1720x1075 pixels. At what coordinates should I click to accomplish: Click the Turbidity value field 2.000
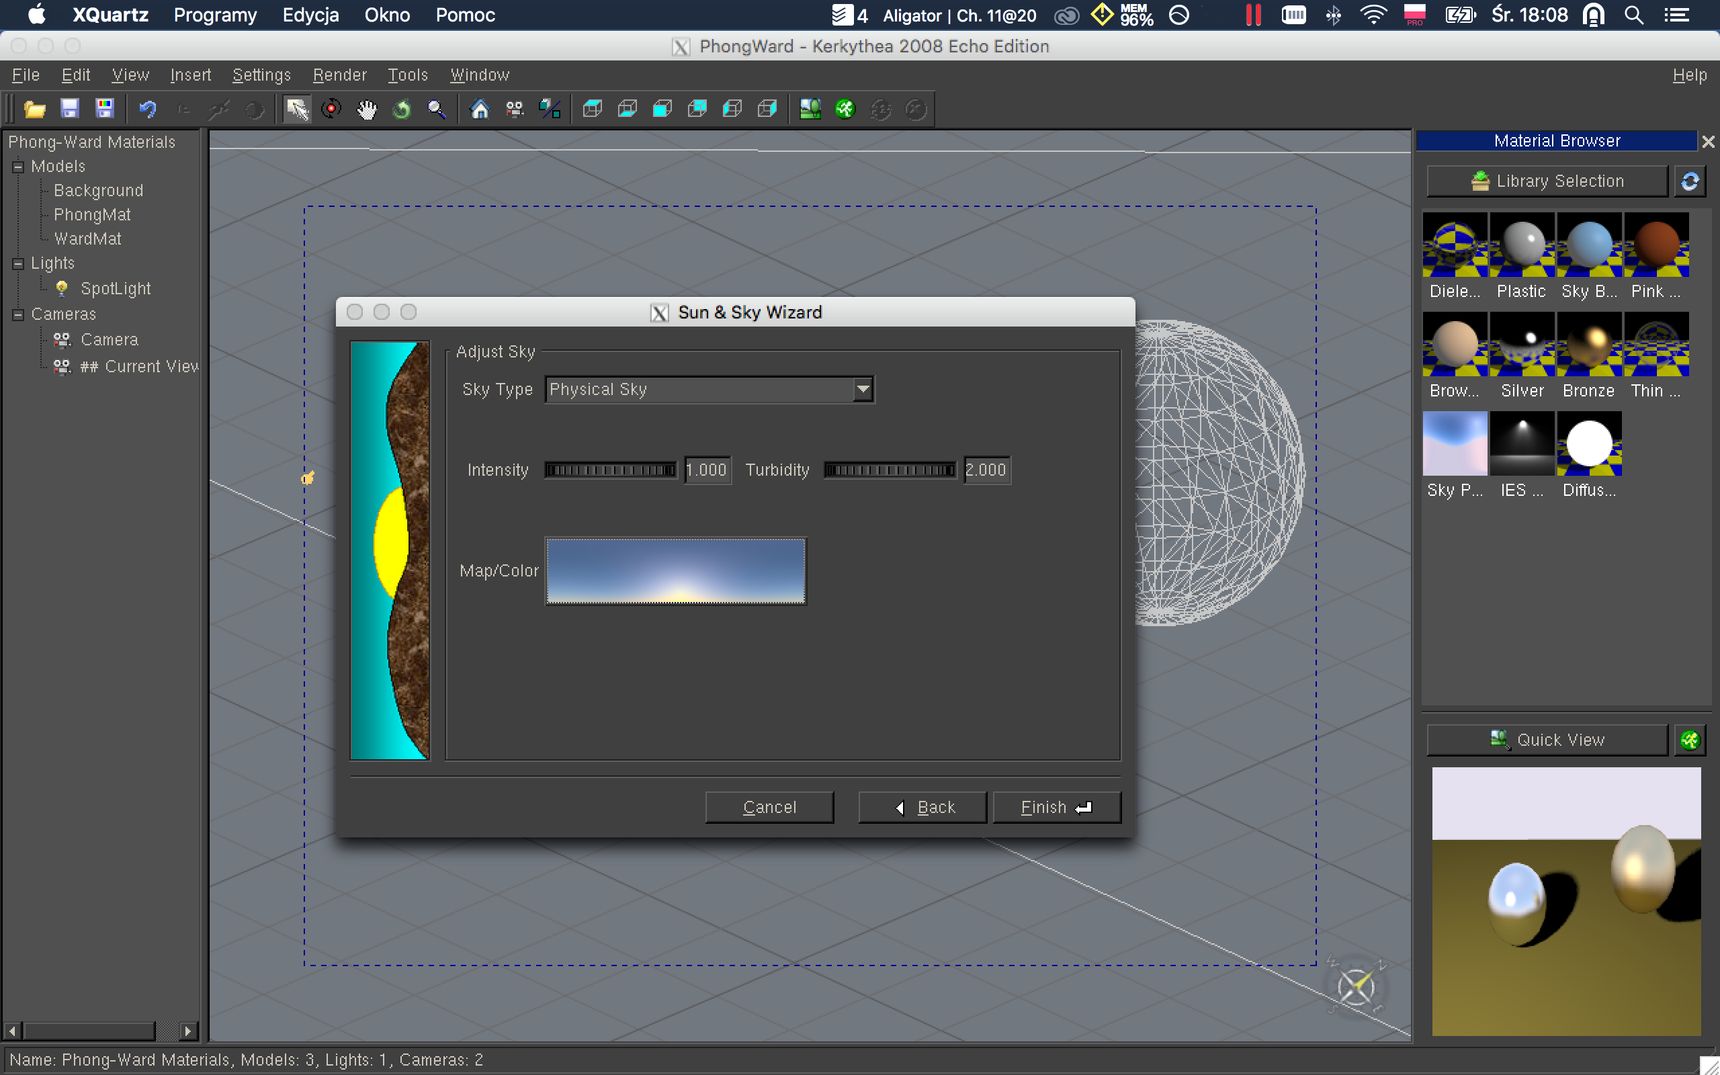pos(987,470)
